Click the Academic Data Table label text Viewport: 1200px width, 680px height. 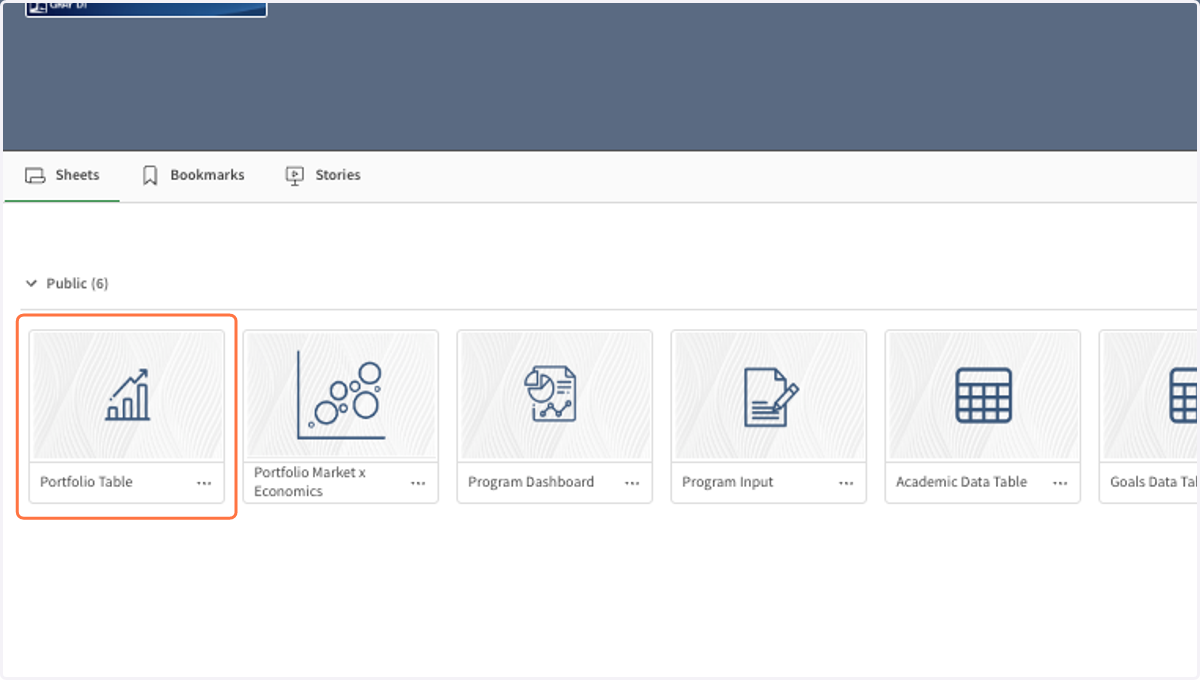tap(961, 482)
